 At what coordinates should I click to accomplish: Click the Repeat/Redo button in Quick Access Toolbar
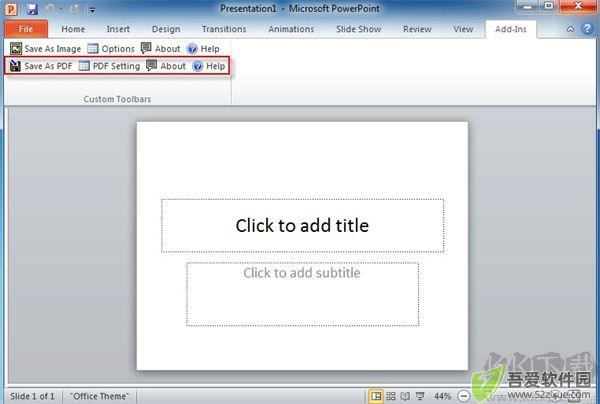tap(76, 8)
